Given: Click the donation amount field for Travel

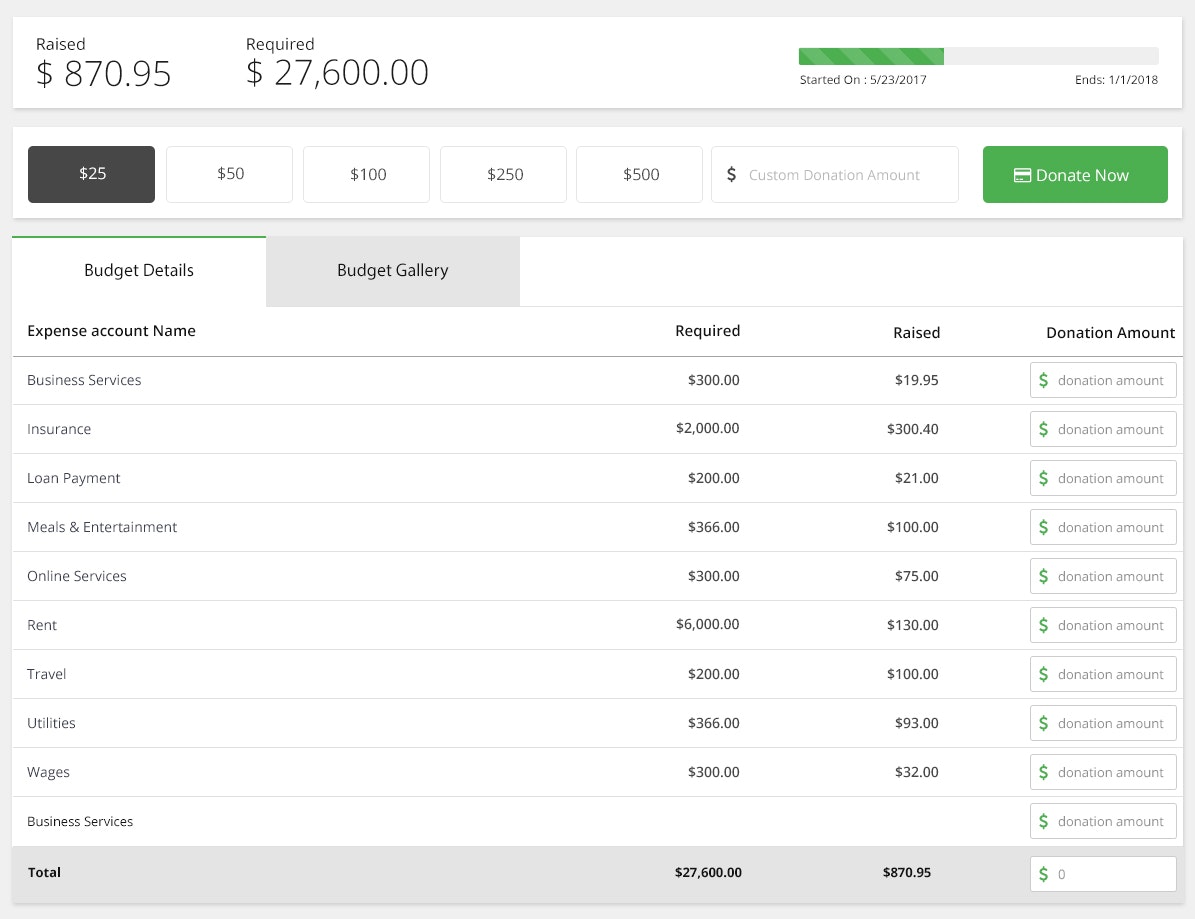Looking at the screenshot, I should point(1103,674).
